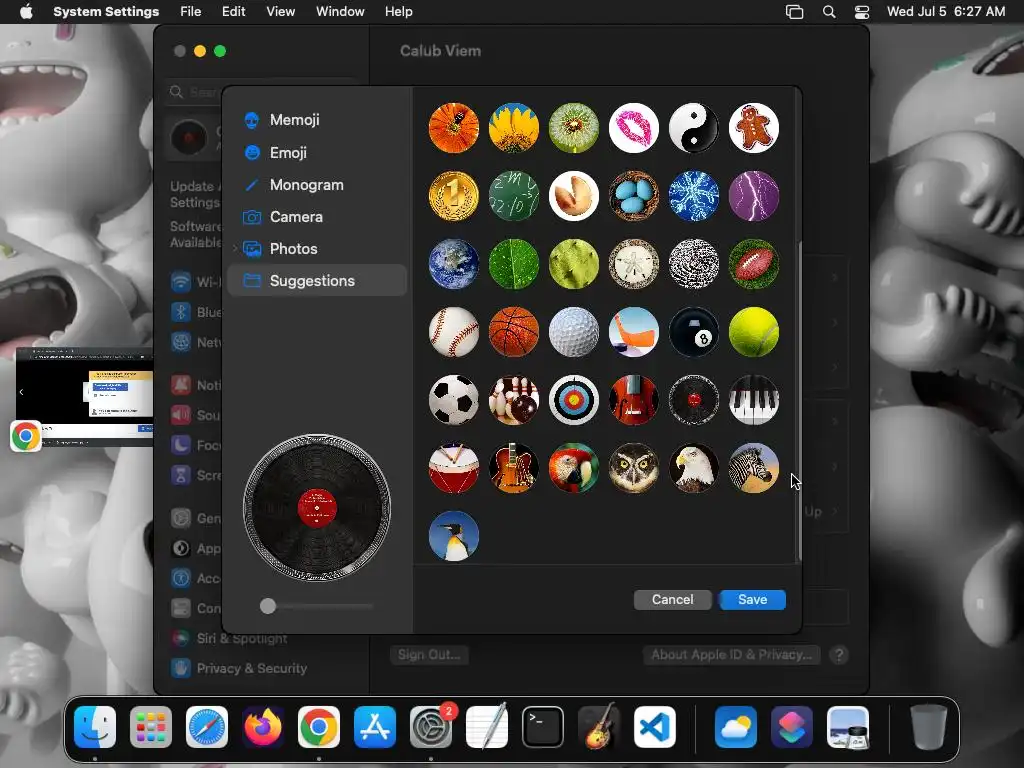Open Spotlight search in the menu bar
This screenshot has width=1024, height=768.
[829, 12]
